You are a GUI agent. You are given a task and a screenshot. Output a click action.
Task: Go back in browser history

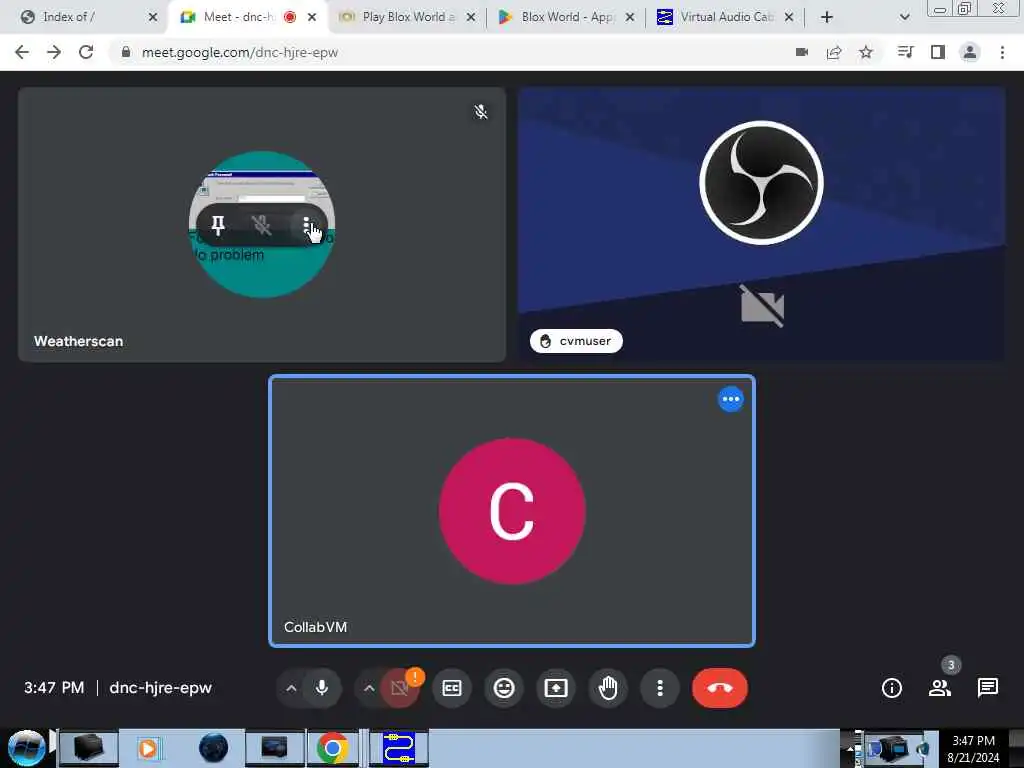[x=22, y=52]
